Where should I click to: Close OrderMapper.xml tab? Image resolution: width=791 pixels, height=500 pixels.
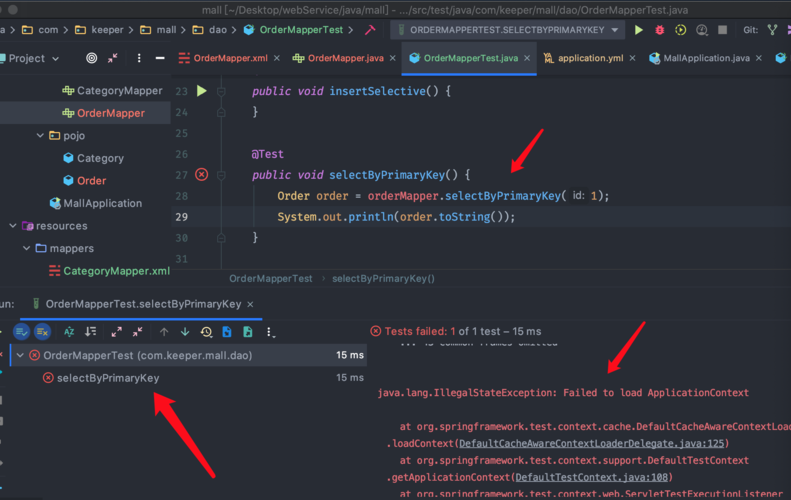pos(277,59)
